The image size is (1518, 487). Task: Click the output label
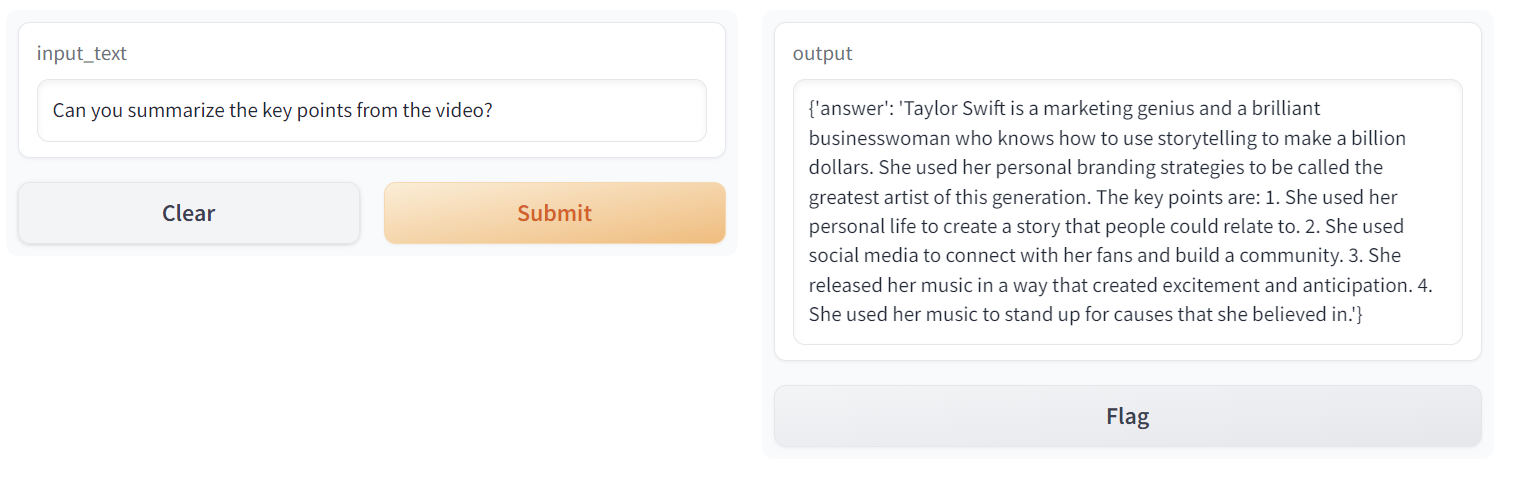click(x=822, y=54)
